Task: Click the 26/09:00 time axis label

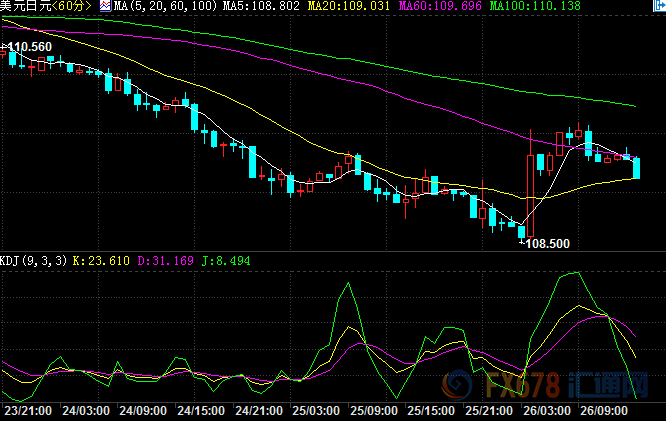Action: 604,411
